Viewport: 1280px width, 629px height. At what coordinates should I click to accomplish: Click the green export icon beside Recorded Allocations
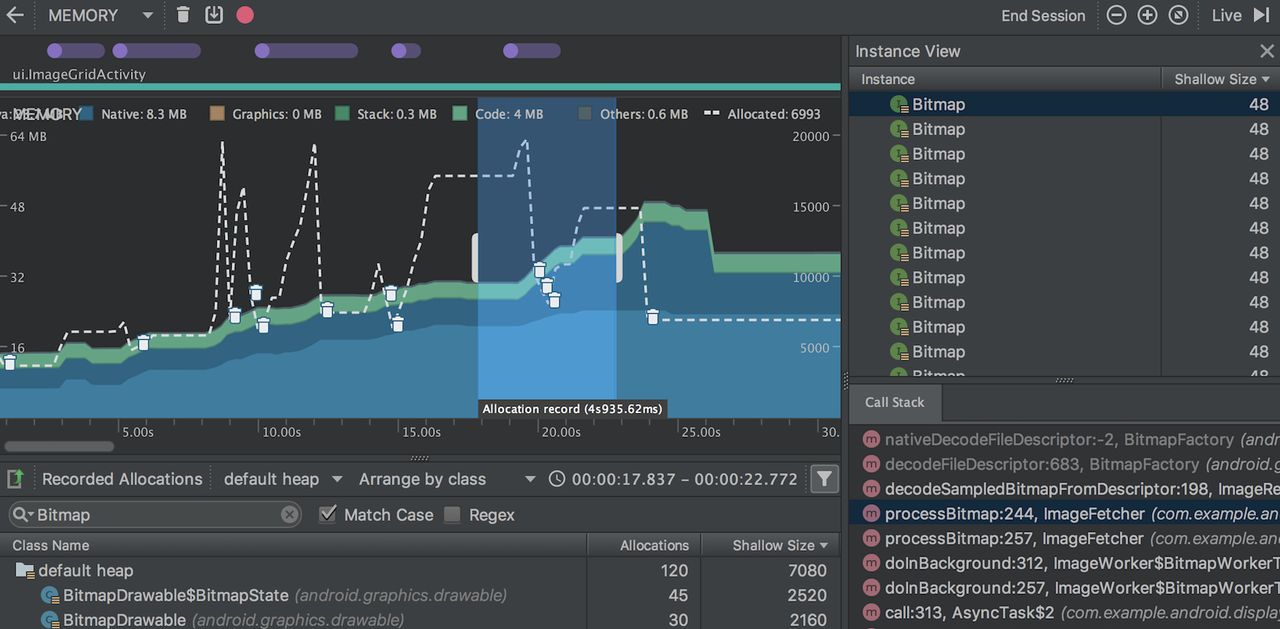point(15,479)
